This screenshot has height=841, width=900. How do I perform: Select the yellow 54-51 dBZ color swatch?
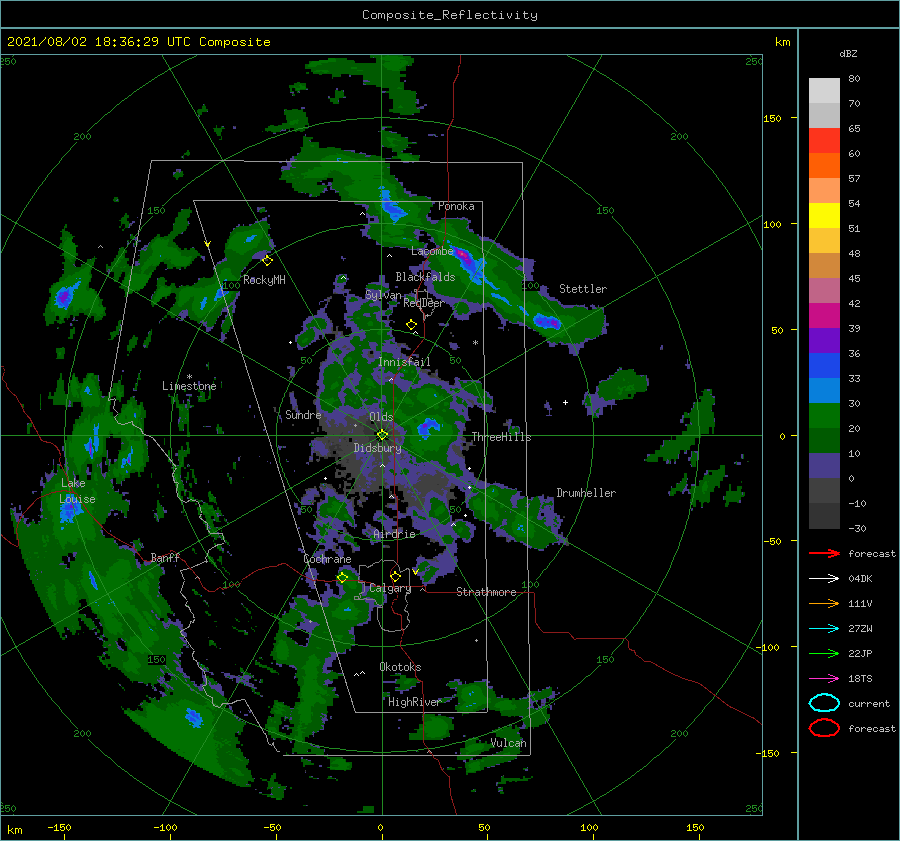coord(824,216)
